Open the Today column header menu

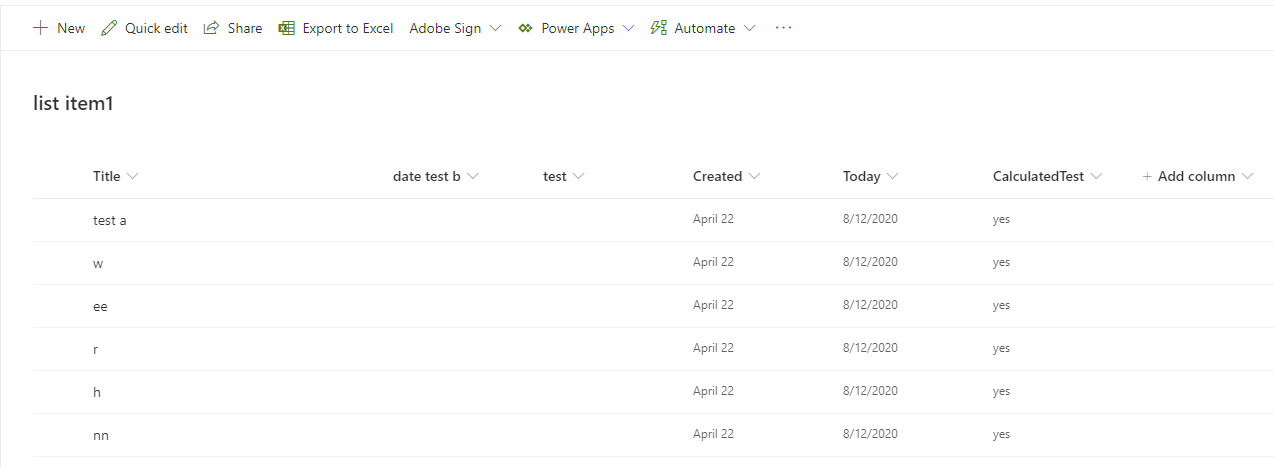tap(892, 176)
